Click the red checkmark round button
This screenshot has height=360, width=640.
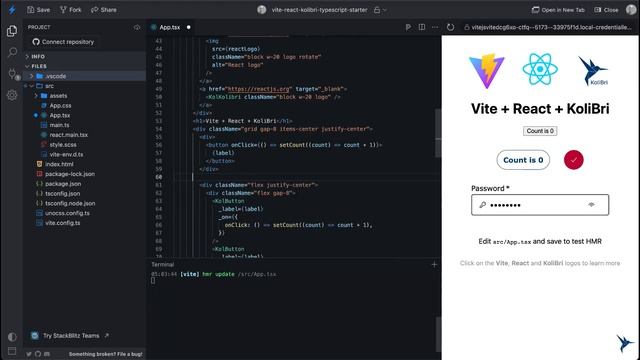pyautogui.click(x=573, y=160)
